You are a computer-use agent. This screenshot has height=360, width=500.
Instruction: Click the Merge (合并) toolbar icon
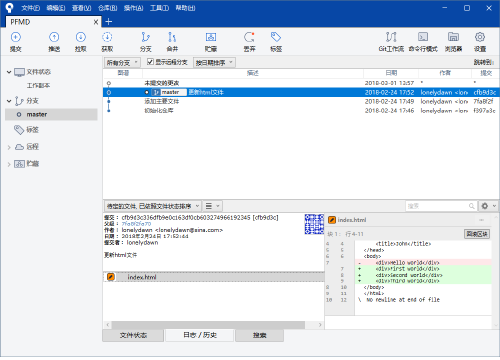pos(172,37)
